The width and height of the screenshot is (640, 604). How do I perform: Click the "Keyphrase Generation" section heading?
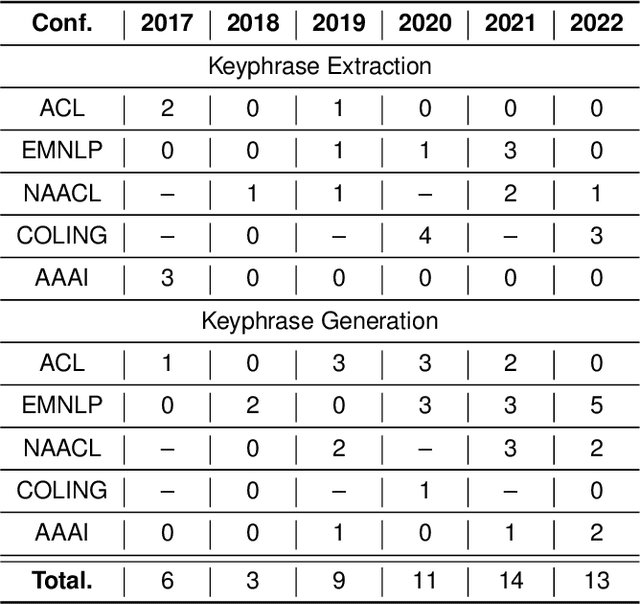[320, 321]
